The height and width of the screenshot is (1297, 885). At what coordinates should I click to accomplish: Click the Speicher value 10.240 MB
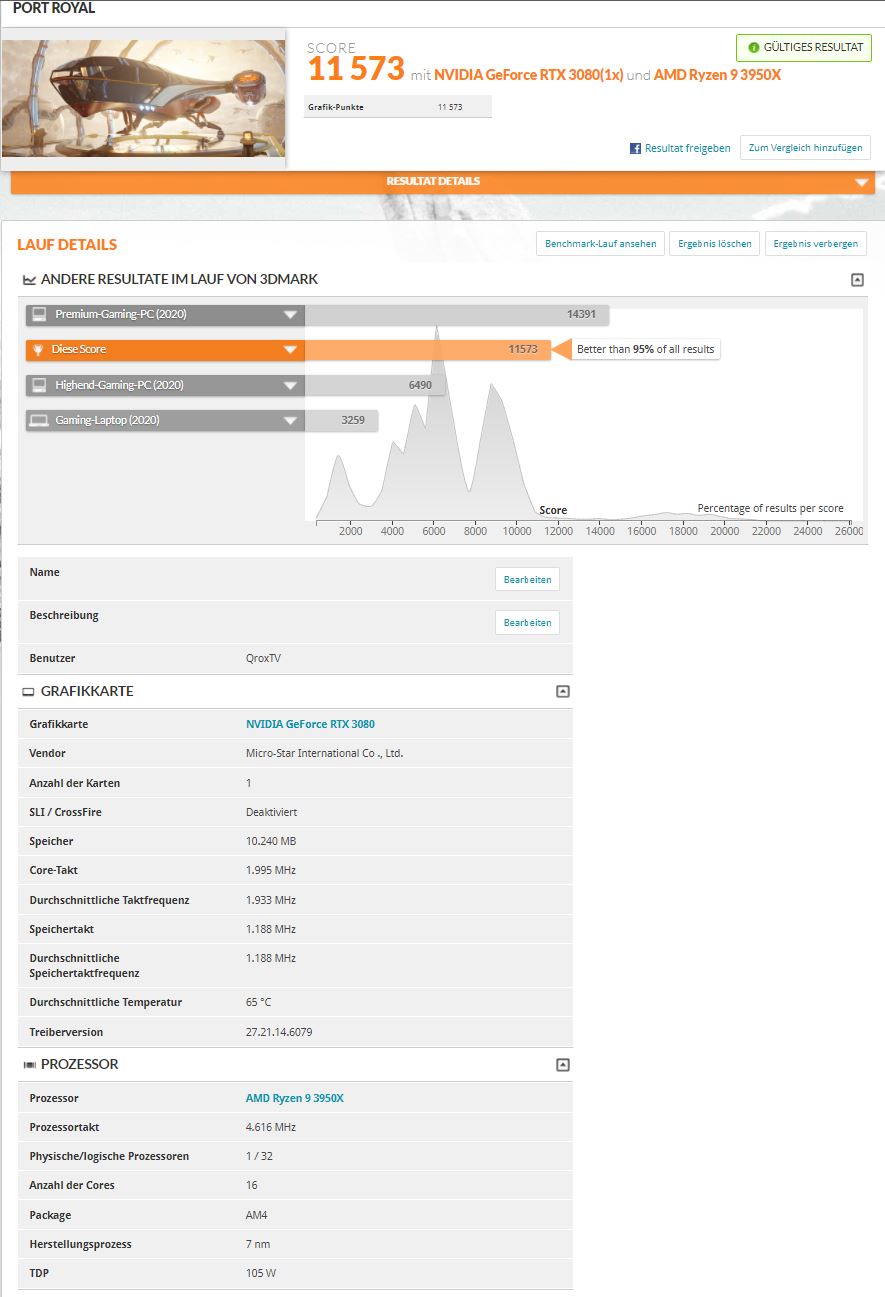(271, 841)
